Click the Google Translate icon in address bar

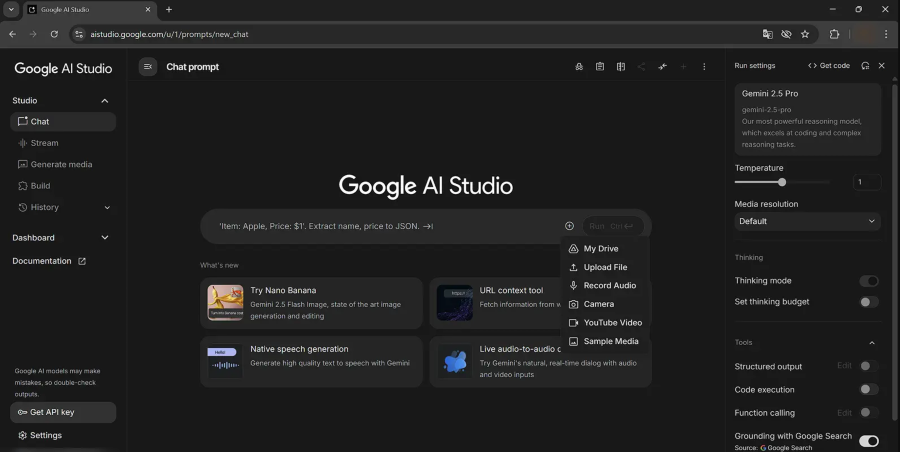pos(767,34)
